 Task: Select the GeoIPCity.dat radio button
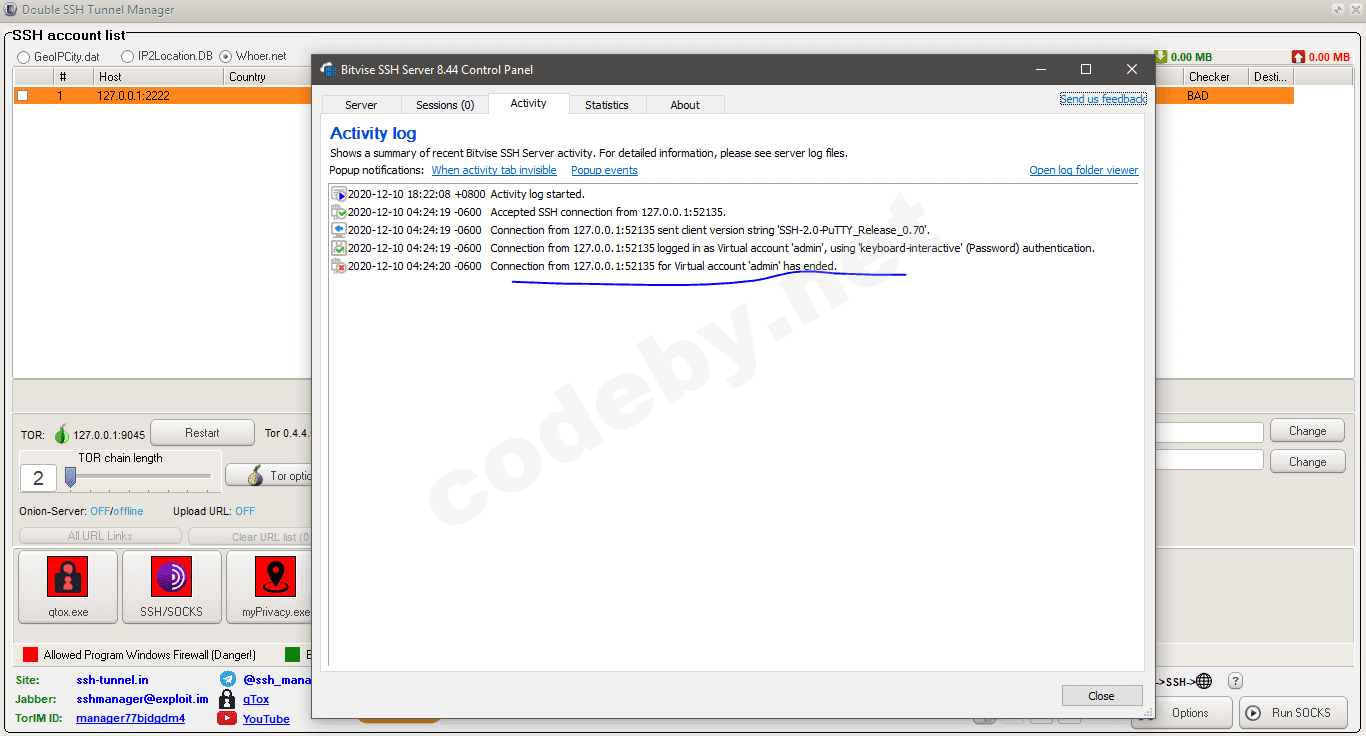tap(23, 57)
